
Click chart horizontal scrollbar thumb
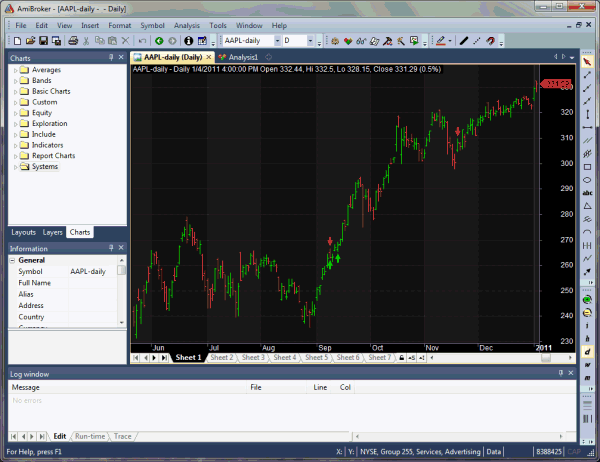pyautogui.click(x=546, y=358)
